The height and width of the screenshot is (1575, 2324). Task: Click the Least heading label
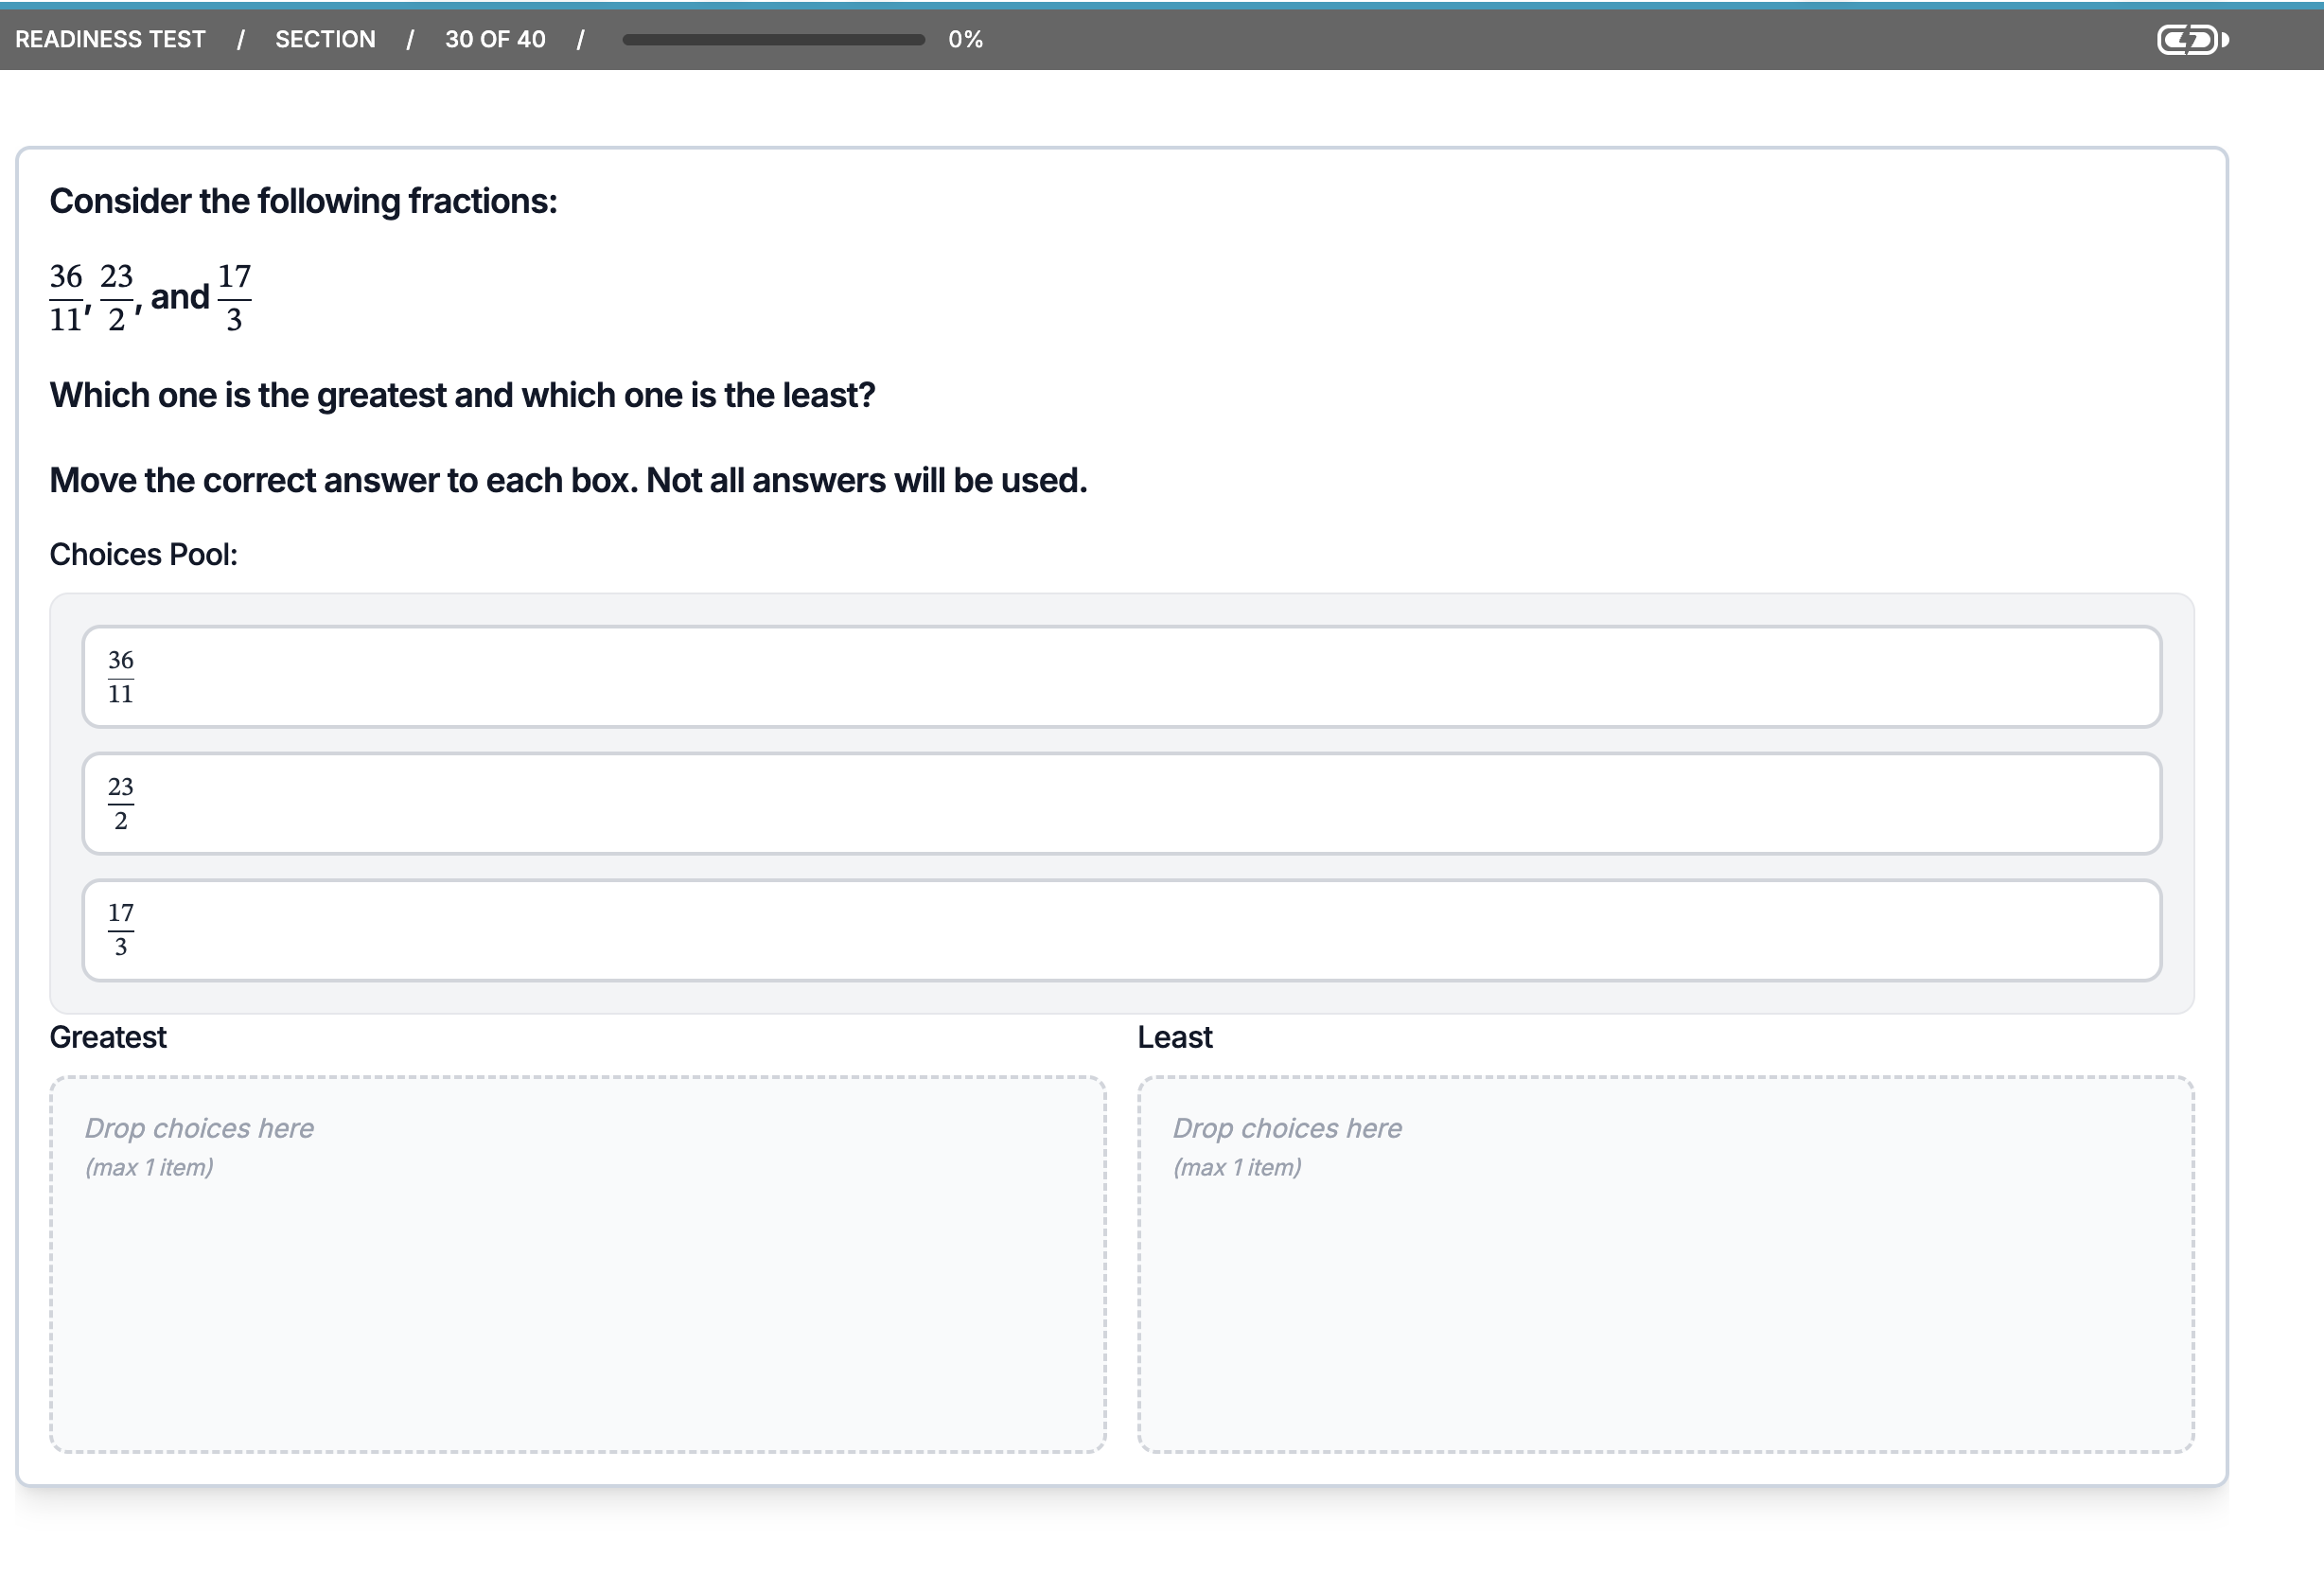(x=1174, y=1037)
